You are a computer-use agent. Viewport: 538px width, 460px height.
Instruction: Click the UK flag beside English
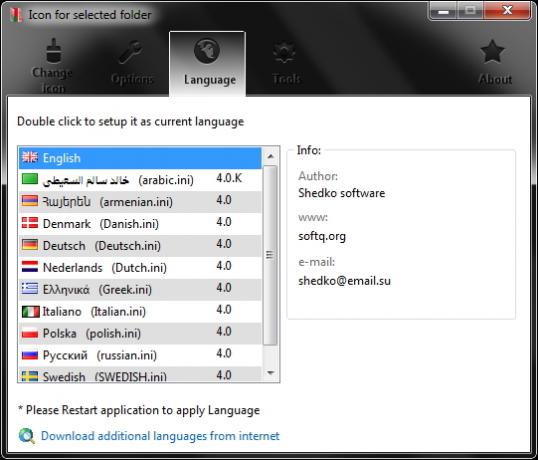30,157
